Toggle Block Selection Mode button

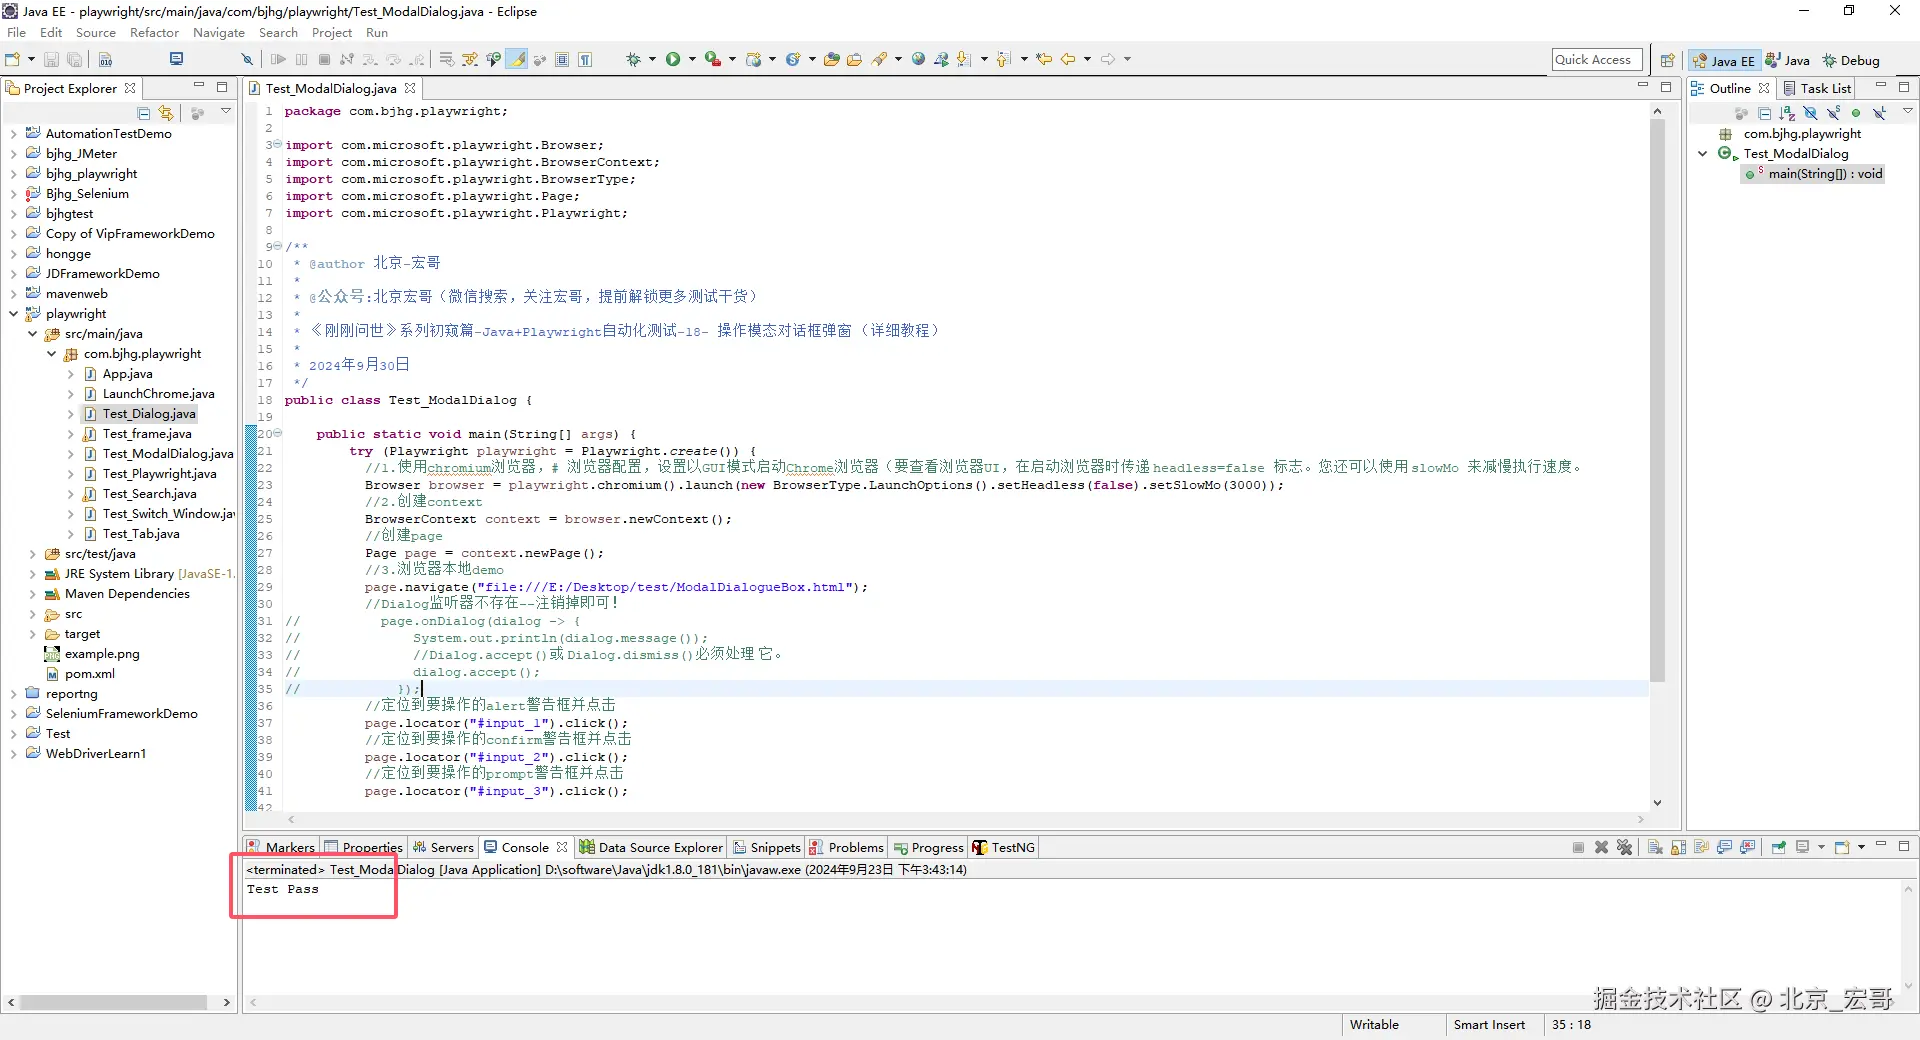pos(562,59)
